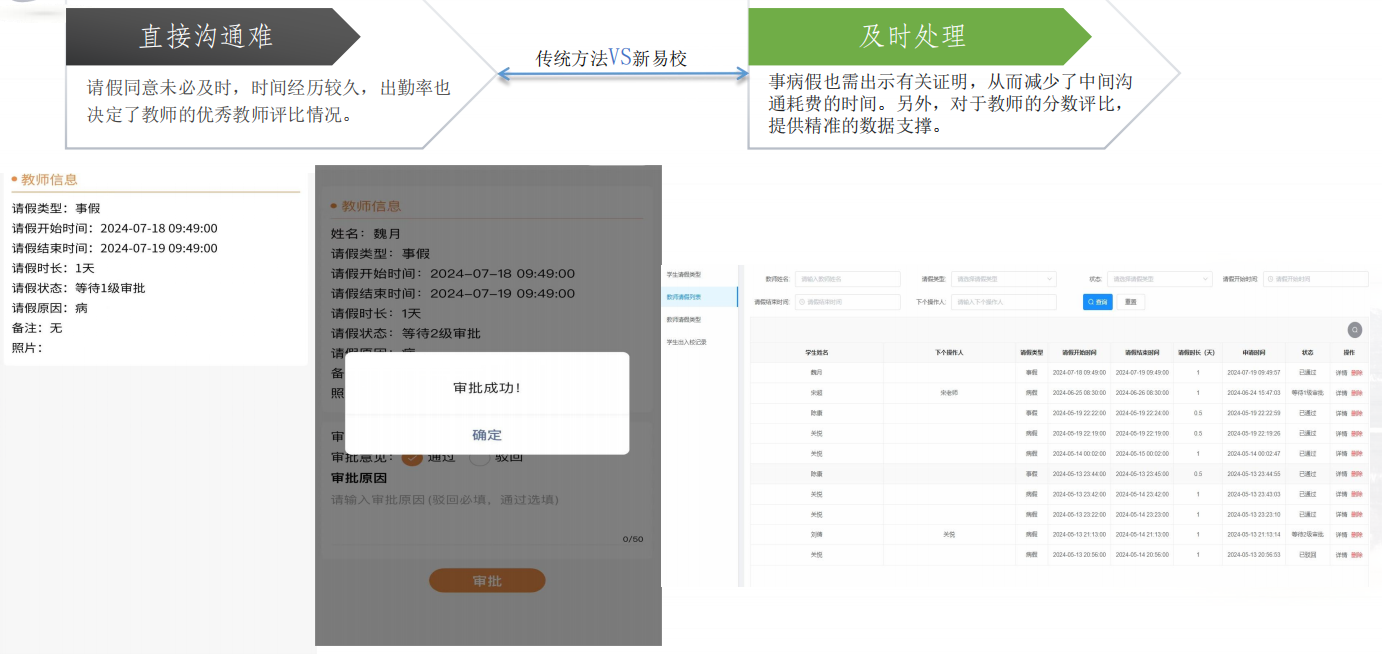
Task: Open the 请假结束时间 date picker field
Action: pos(847,301)
